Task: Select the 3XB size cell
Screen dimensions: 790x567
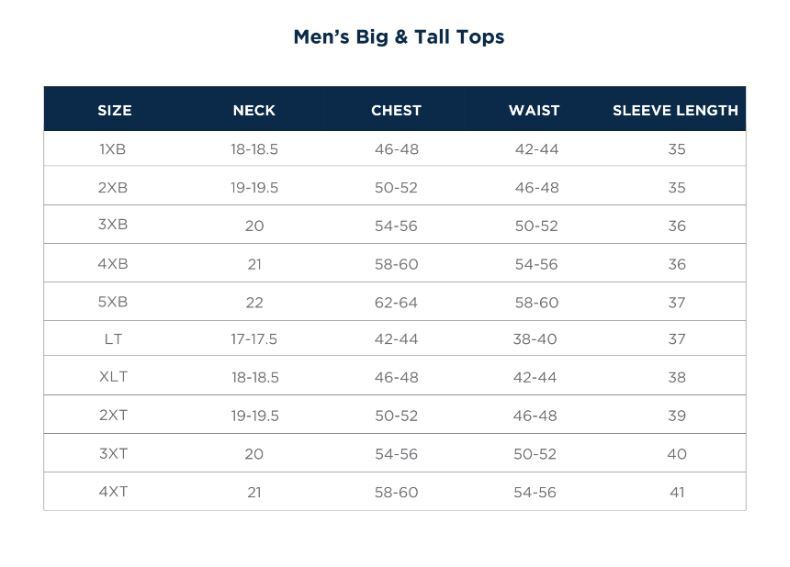Action: point(113,225)
